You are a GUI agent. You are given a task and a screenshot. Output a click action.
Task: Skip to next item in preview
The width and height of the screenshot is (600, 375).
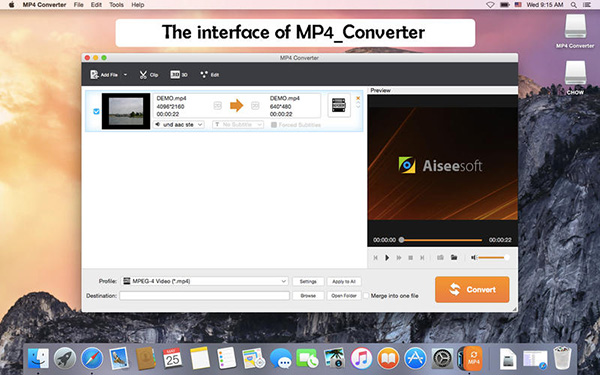[422, 258]
